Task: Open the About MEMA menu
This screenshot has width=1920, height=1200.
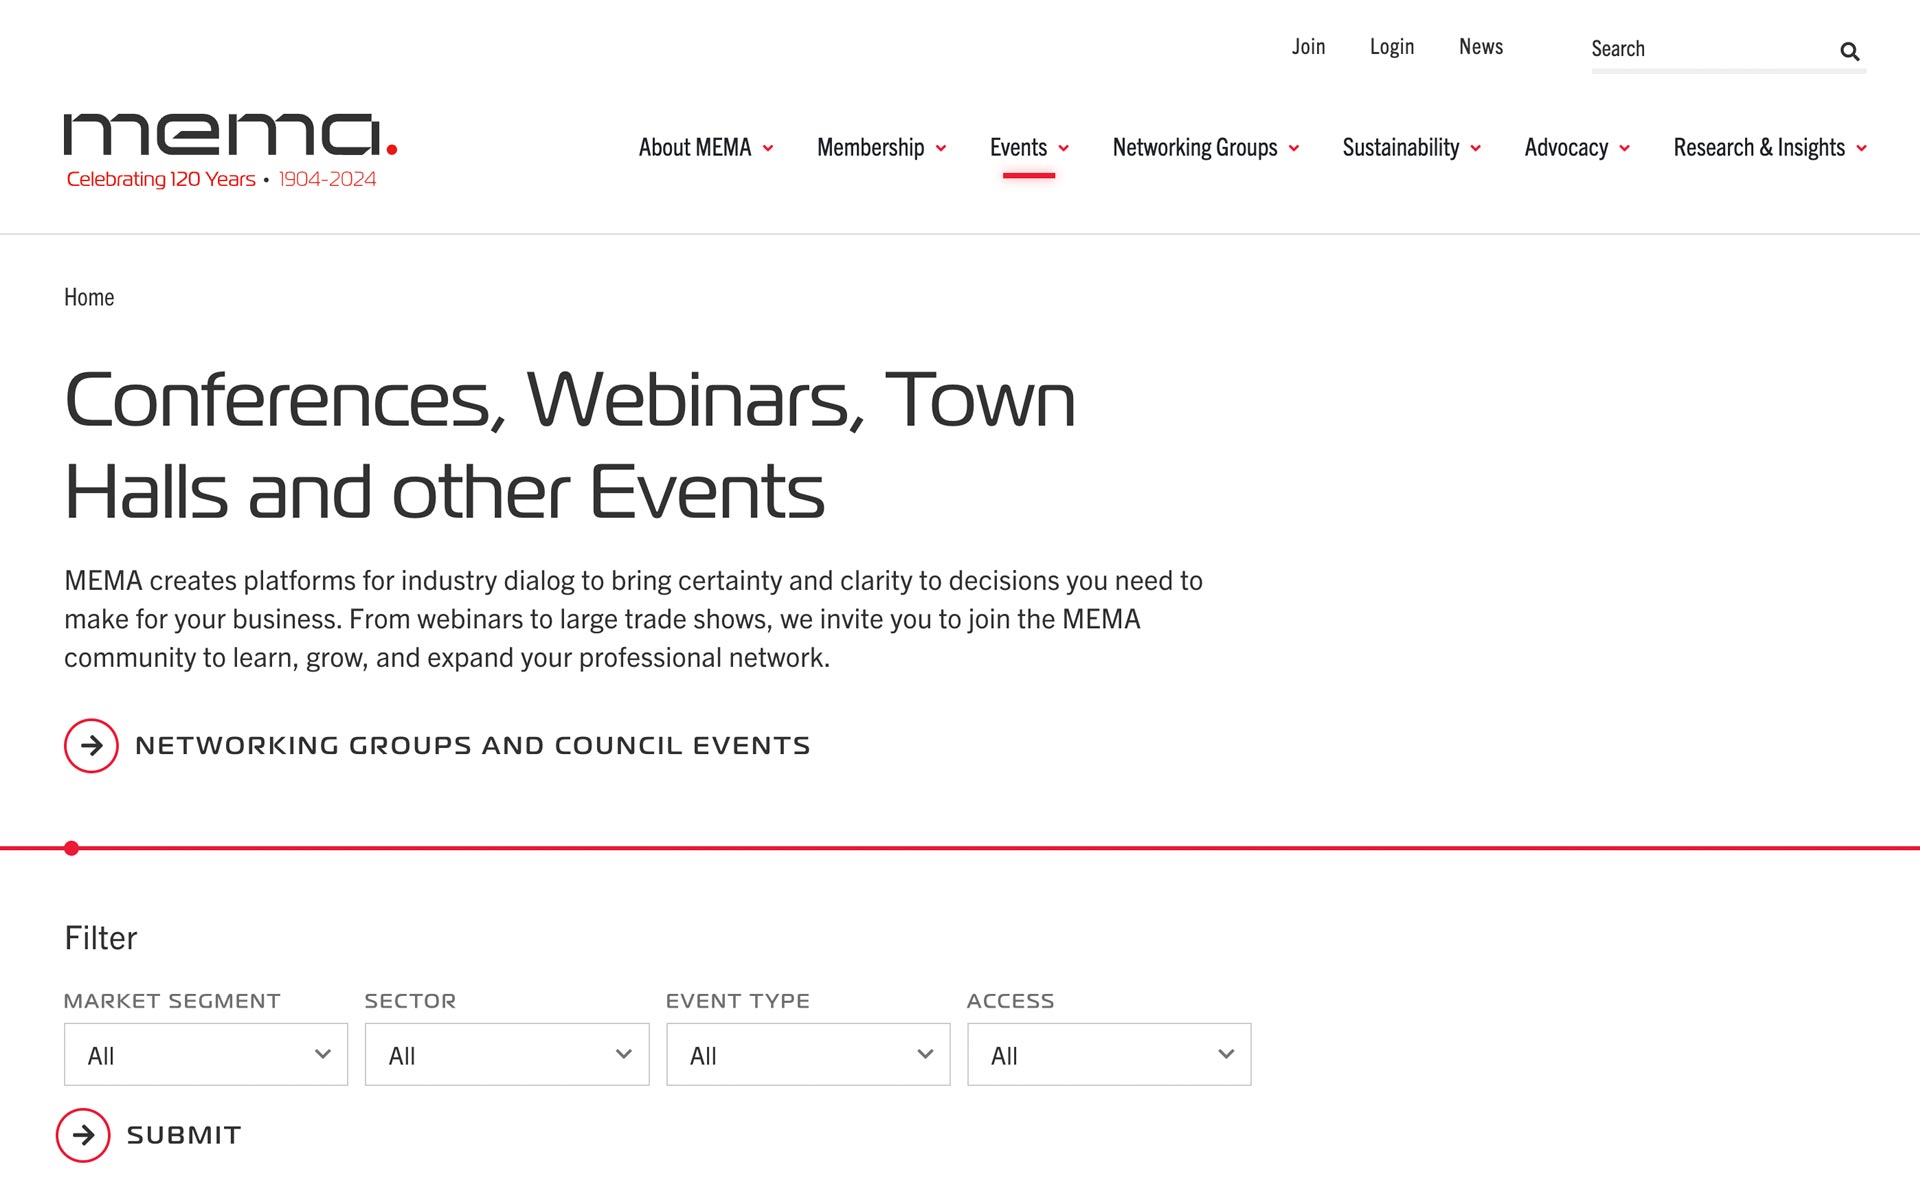Action: pyautogui.click(x=695, y=148)
